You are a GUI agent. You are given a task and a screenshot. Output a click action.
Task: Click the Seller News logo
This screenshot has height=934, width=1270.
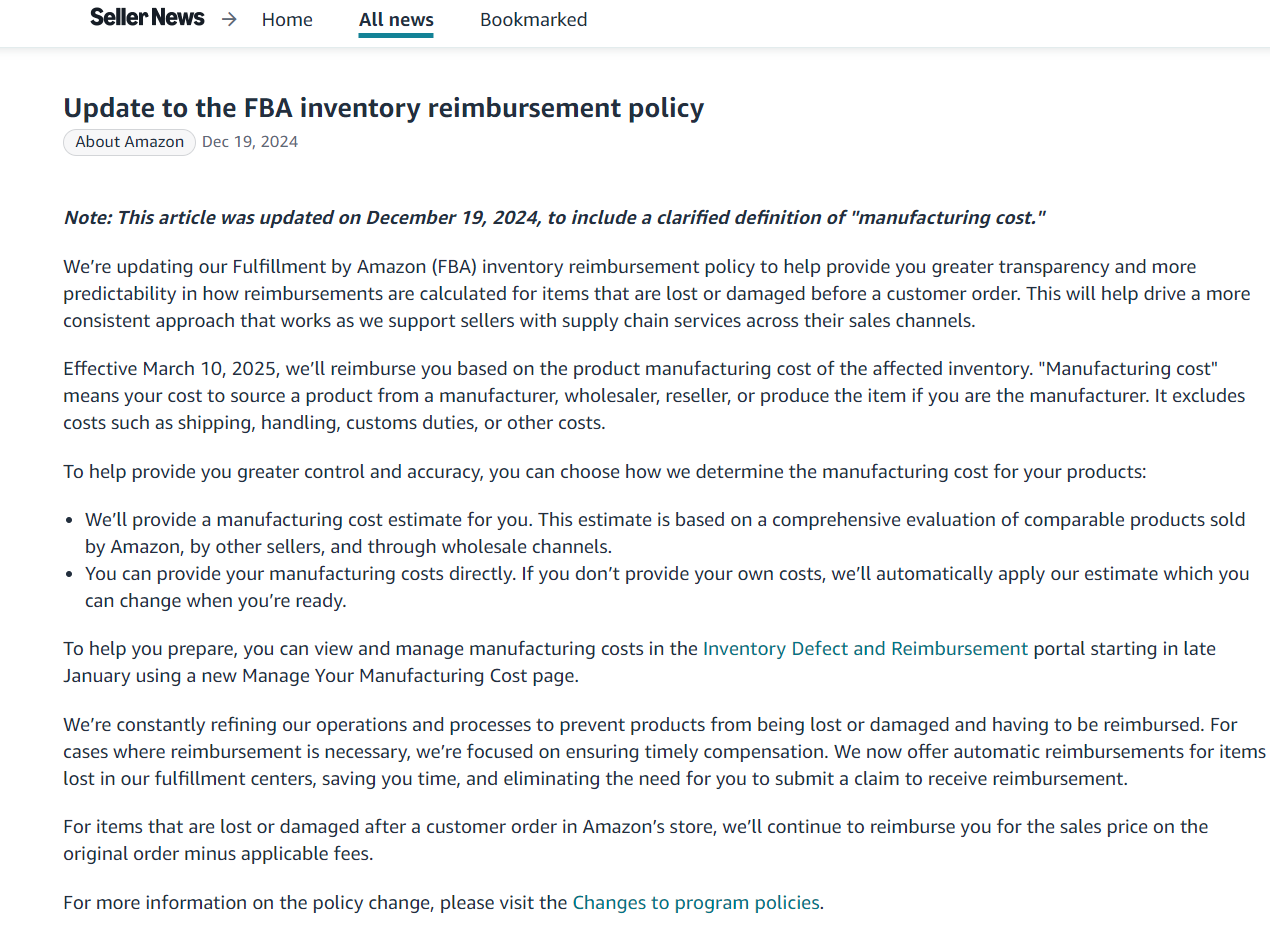(x=147, y=18)
